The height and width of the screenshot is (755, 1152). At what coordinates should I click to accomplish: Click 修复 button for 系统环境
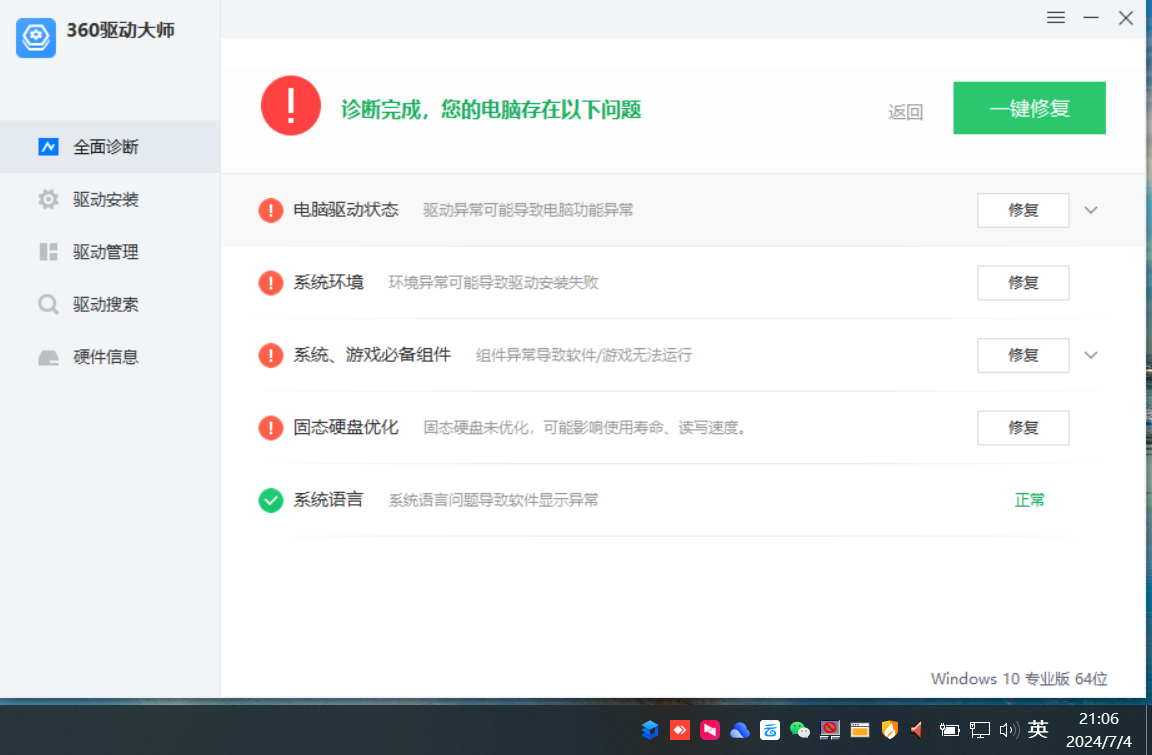(x=1023, y=283)
